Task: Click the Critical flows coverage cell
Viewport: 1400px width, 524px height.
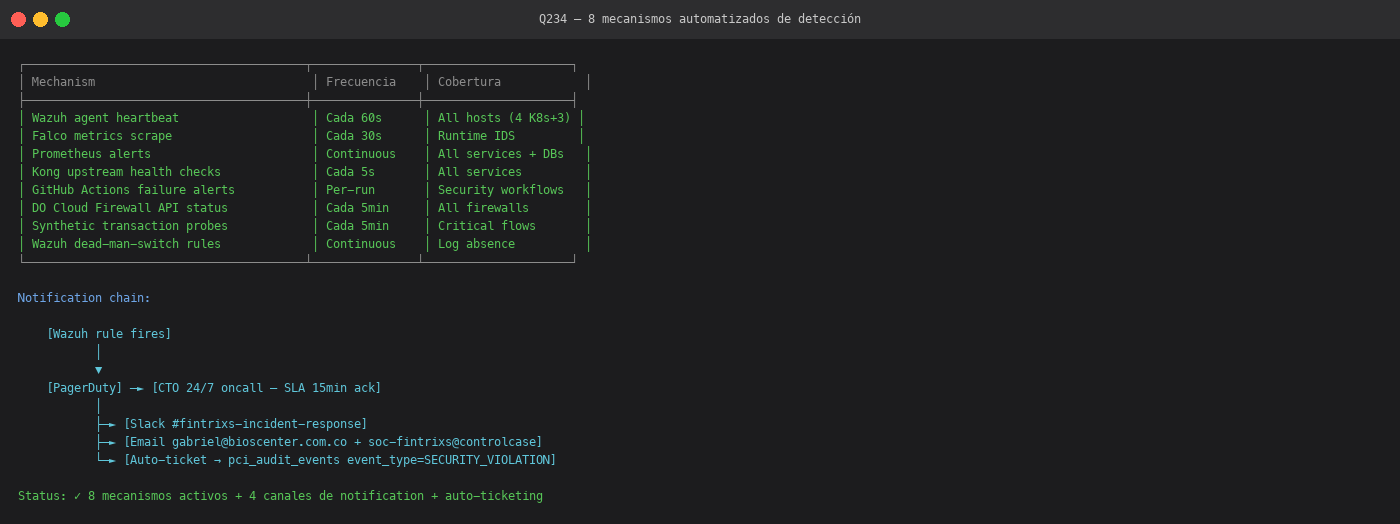Action: [x=487, y=226]
